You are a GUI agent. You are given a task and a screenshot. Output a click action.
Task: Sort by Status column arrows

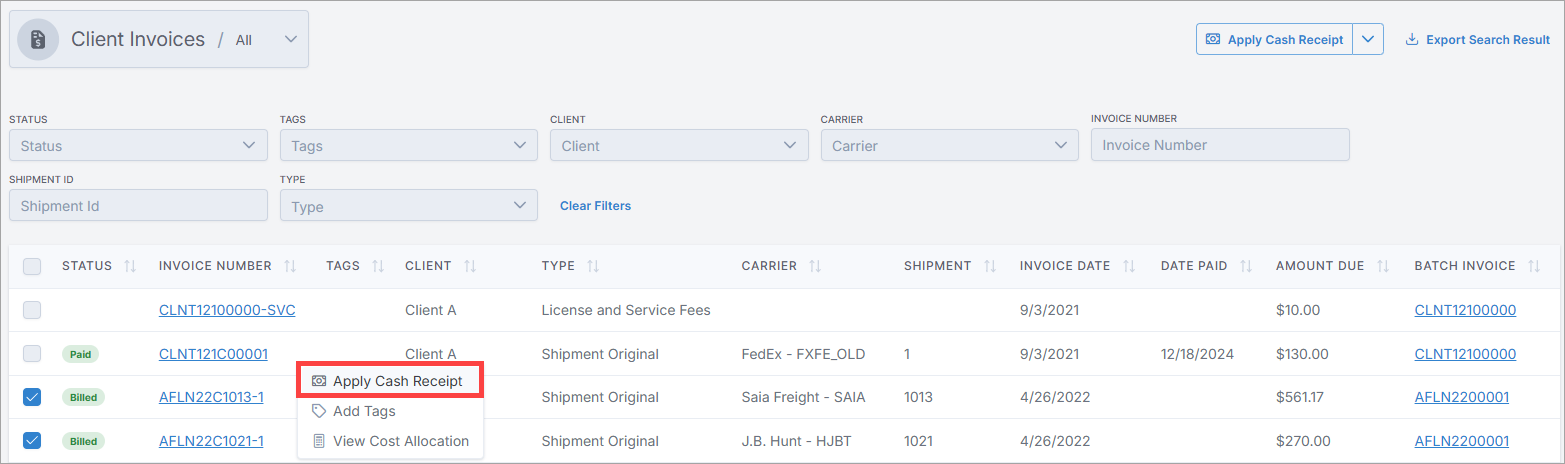click(130, 266)
